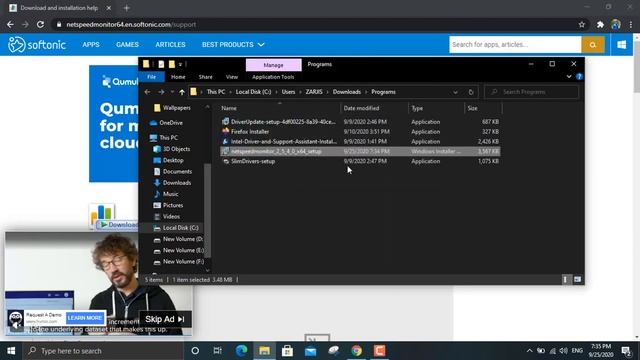Image resolution: width=640 pixels, height=360 pixels.
Task: Show hidden tray icons chevron
Action: 529,351
